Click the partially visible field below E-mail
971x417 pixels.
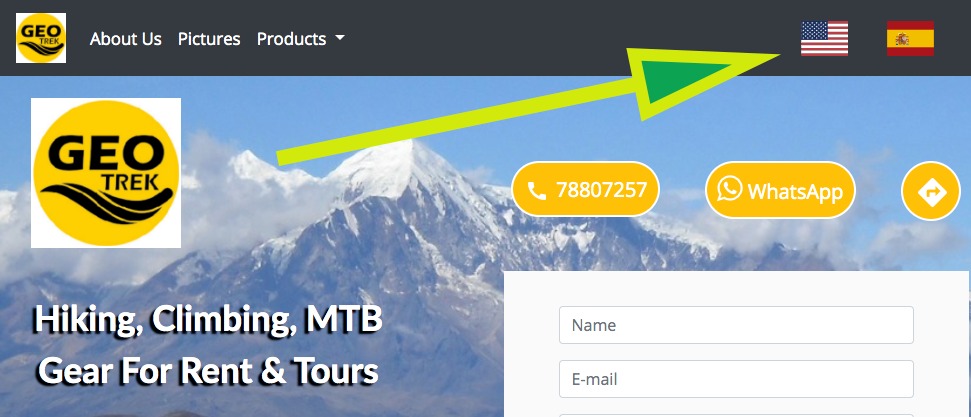[736, 415]
